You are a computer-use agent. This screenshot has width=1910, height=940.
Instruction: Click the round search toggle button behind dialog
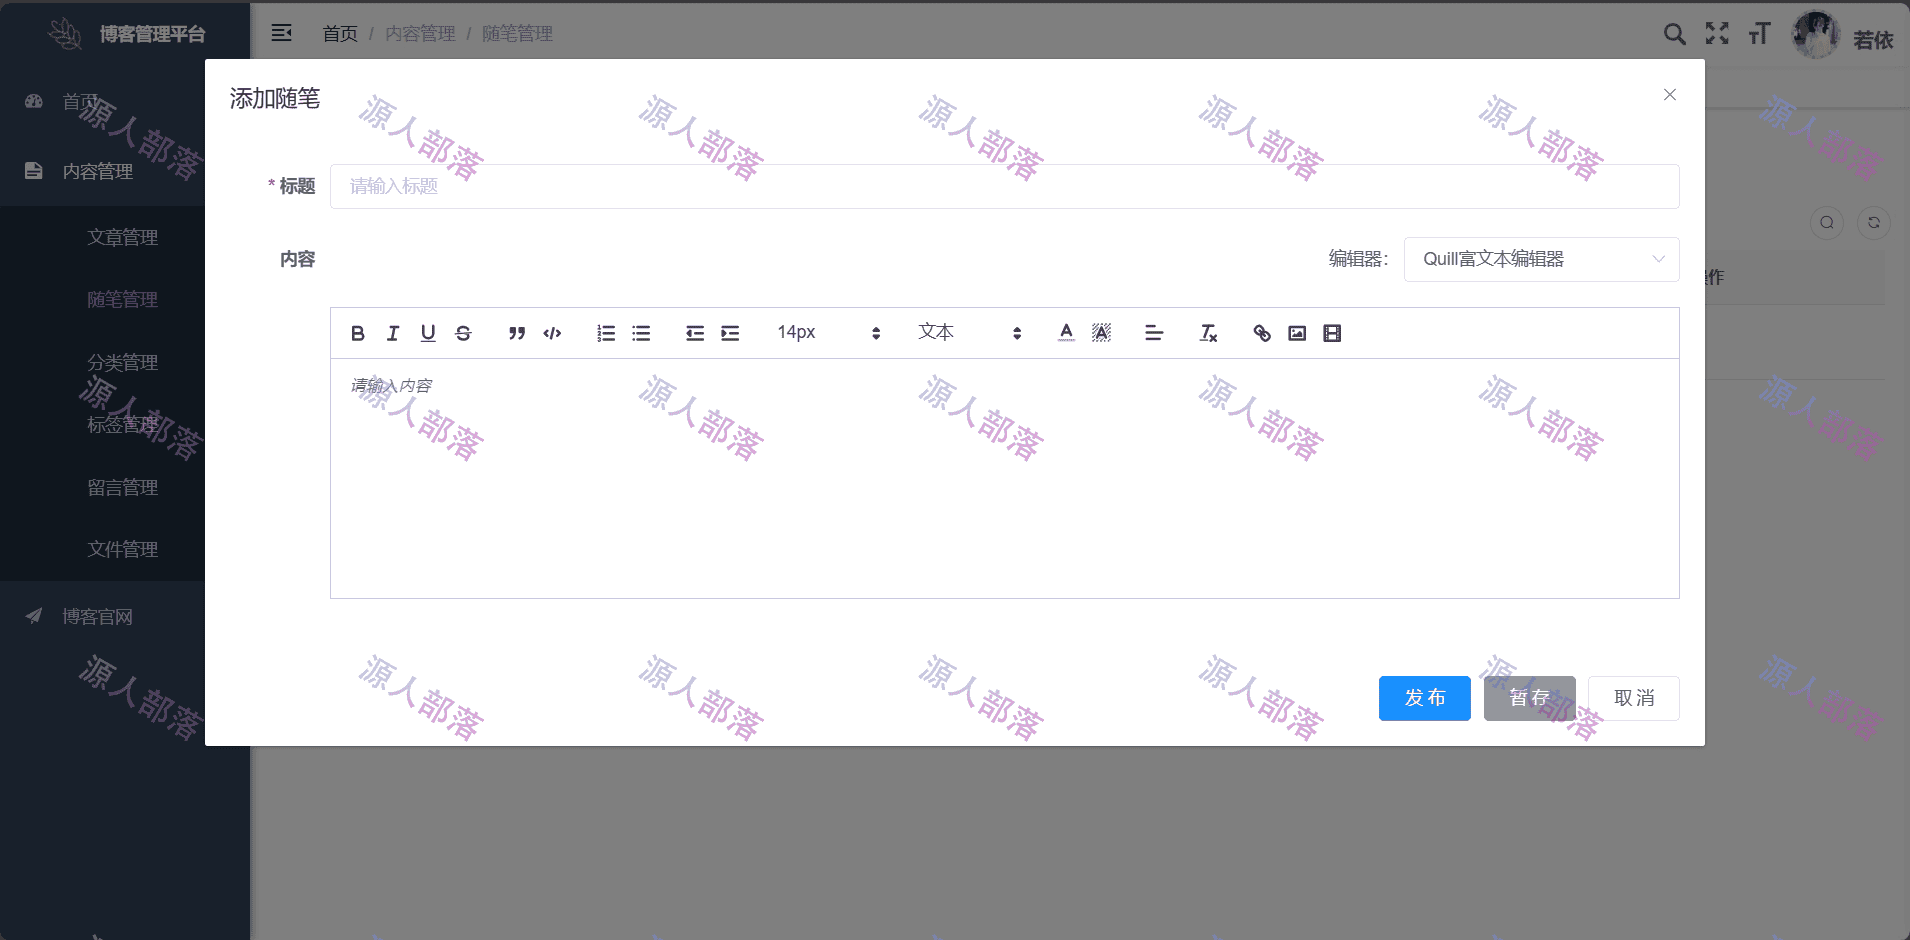pos(1827,222)
